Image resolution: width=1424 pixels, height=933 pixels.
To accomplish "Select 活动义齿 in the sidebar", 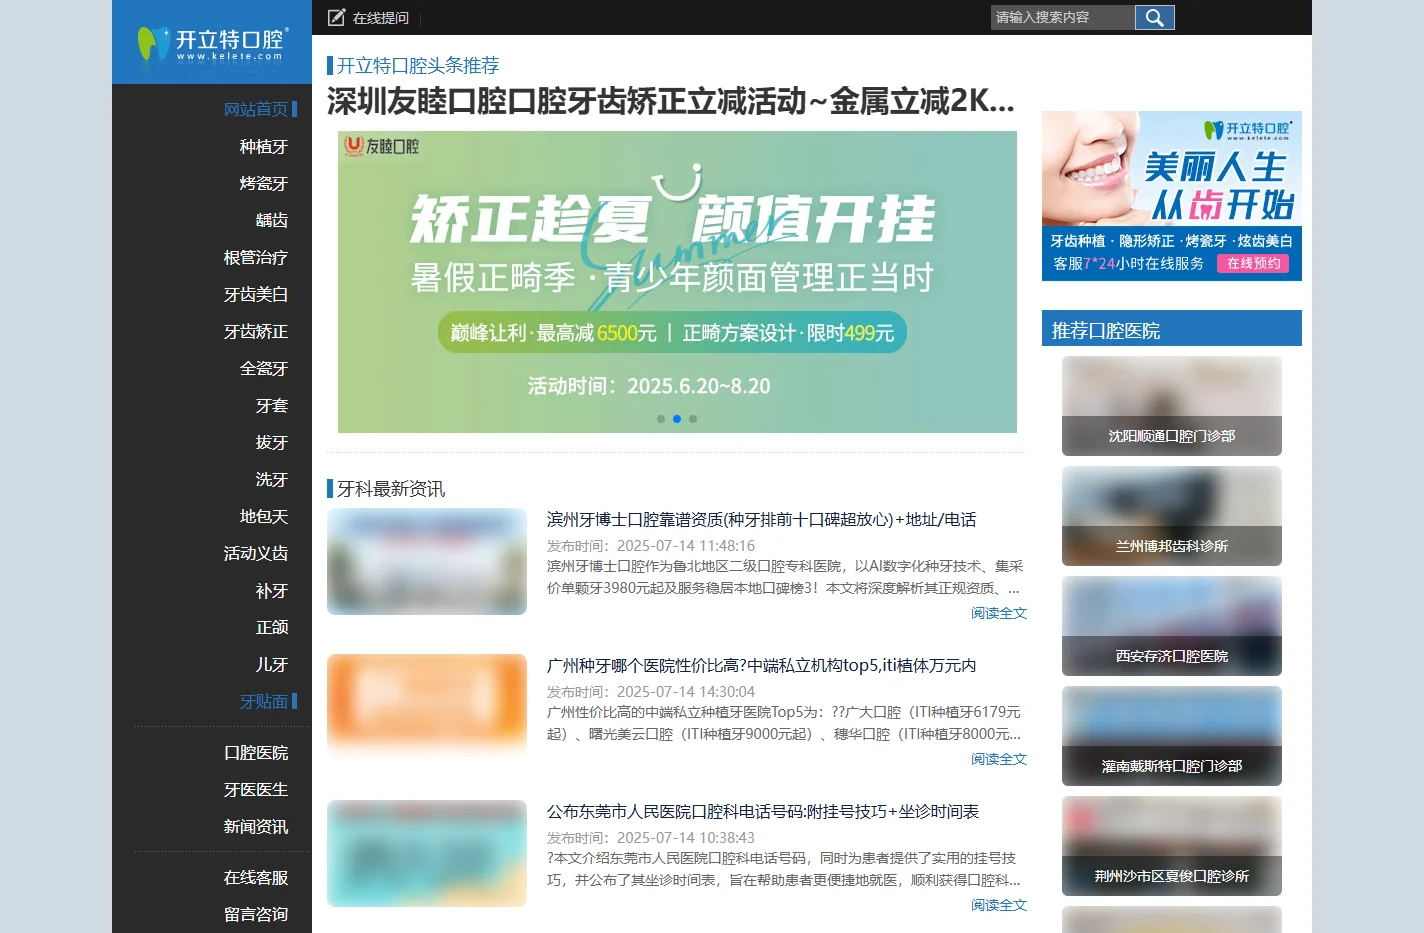I will point(256,553).
